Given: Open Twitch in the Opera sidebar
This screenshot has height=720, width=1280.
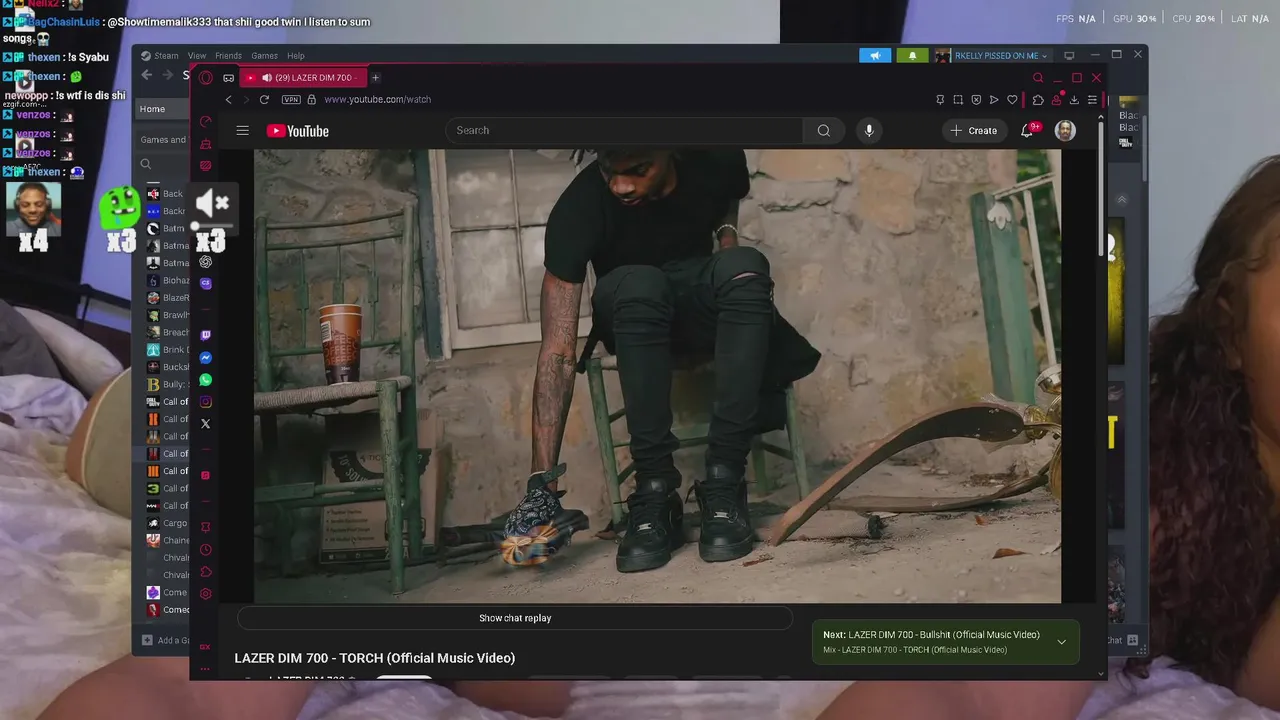Looking at the screenshot, I should click(206, 336).
